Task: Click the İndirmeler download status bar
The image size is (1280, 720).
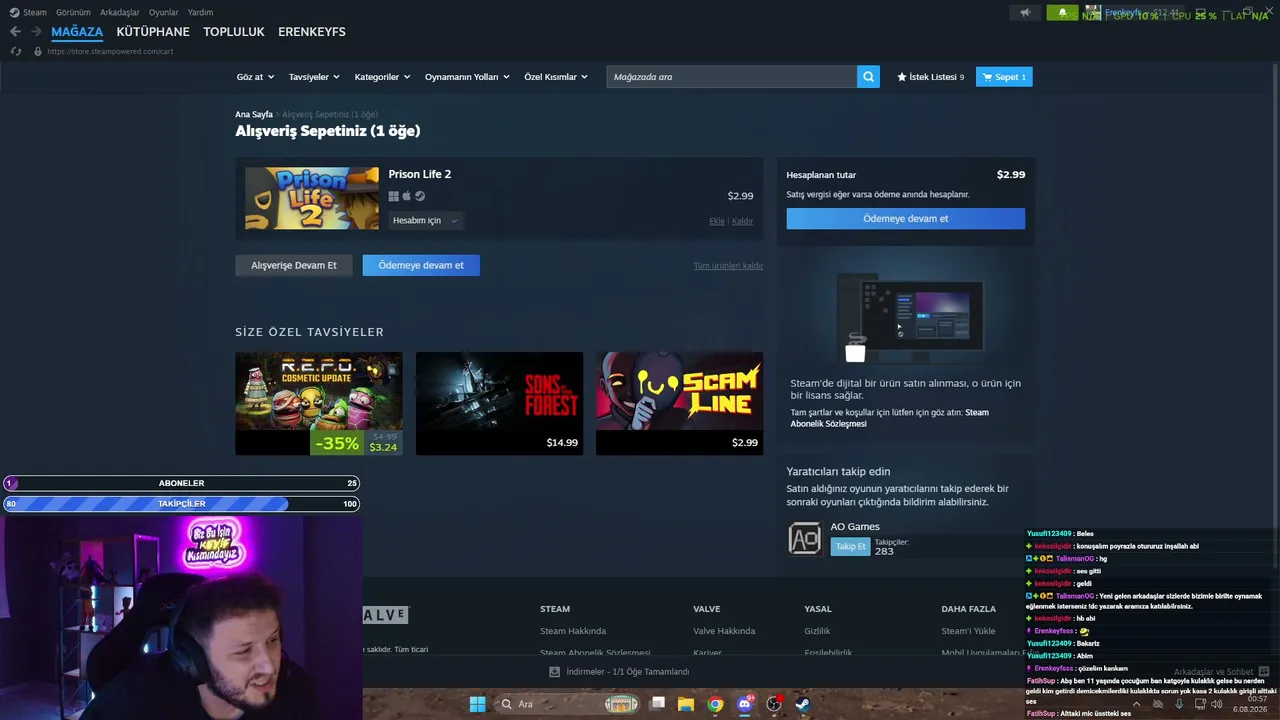Action: coord(619,672)
